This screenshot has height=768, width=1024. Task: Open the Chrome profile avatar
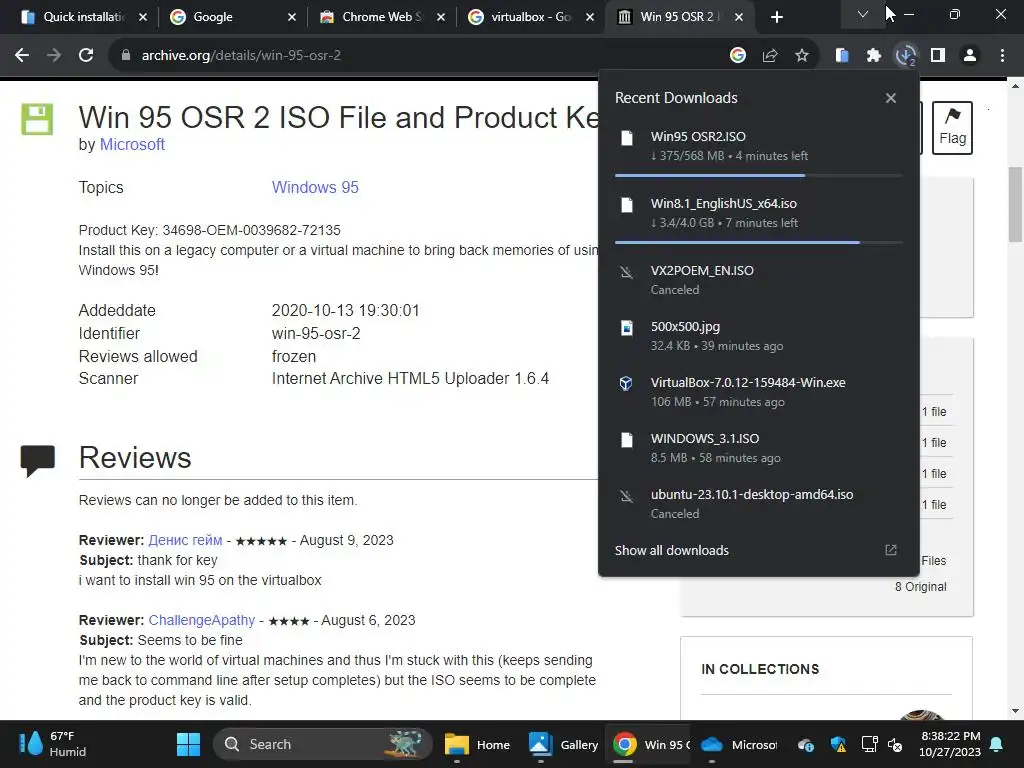point(970,56)
